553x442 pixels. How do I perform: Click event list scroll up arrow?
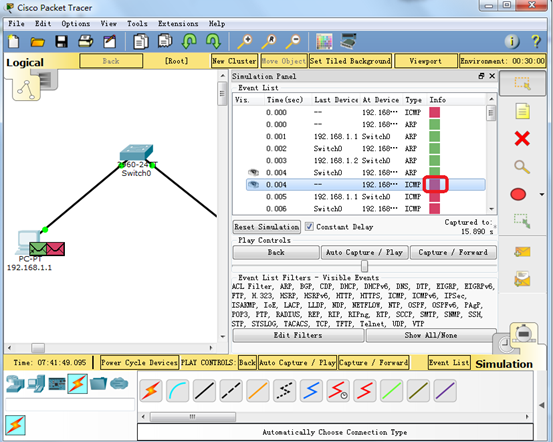click(491, 100)
